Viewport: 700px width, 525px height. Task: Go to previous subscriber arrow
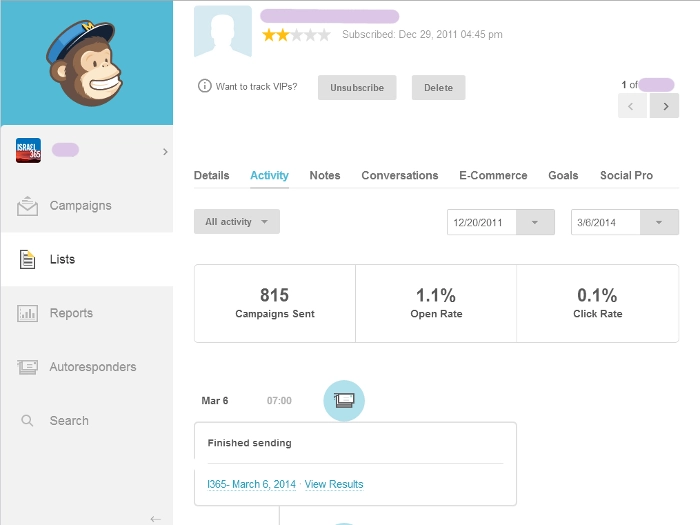[x=632, y=106]
